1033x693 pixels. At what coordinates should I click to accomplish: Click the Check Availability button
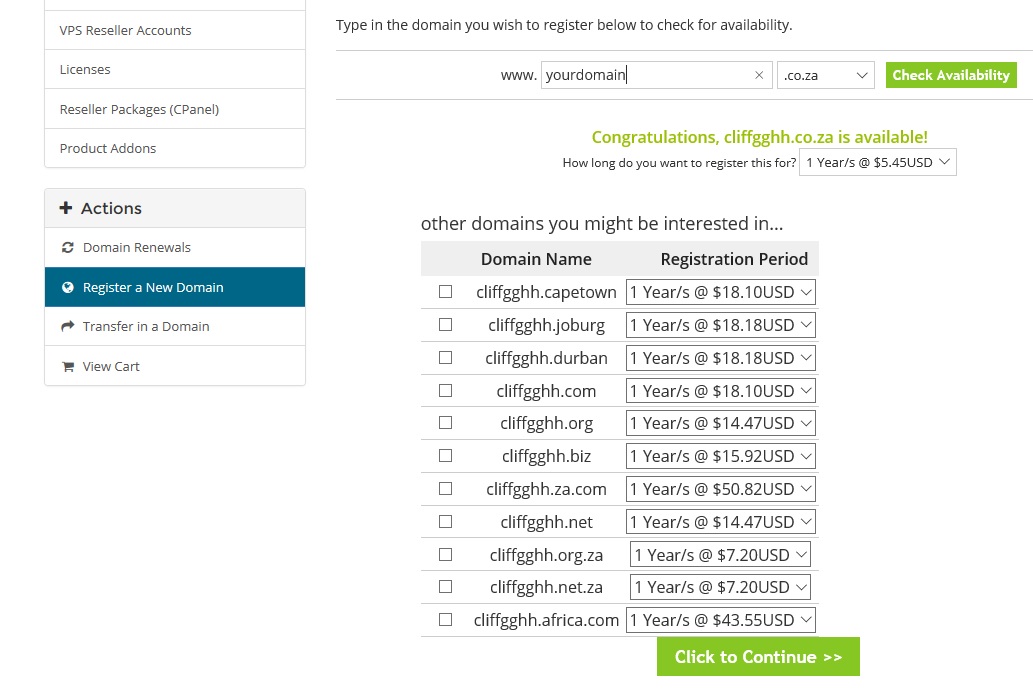pos(951,75)
